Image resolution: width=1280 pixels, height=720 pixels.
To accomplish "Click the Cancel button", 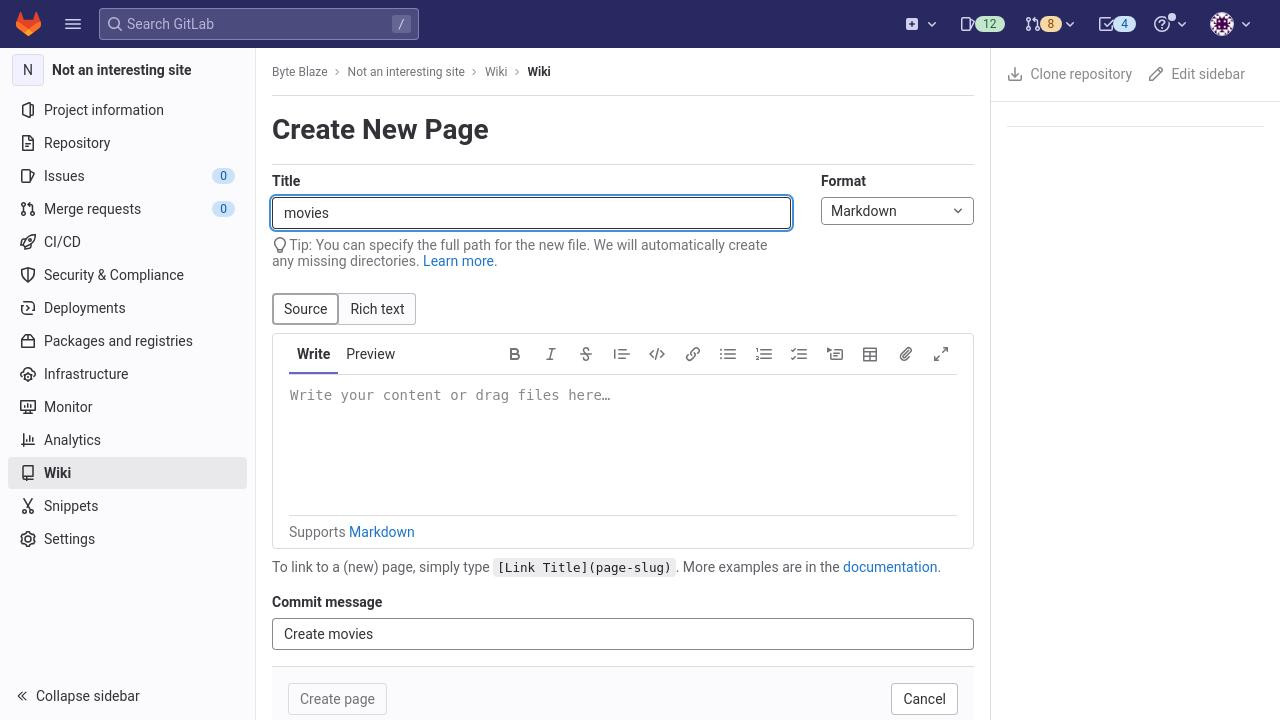I will [x=924, y=699].
